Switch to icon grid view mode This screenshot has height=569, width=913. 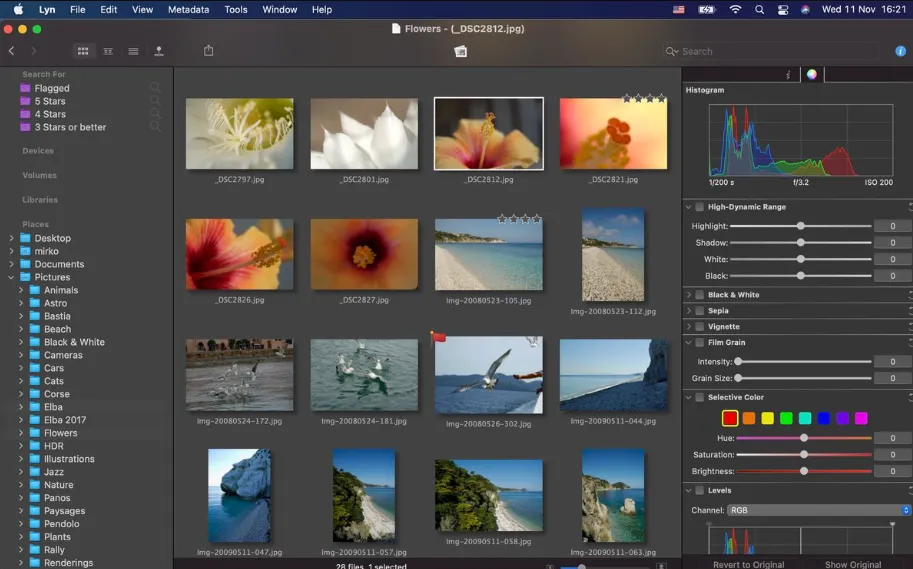click(83, 51)
